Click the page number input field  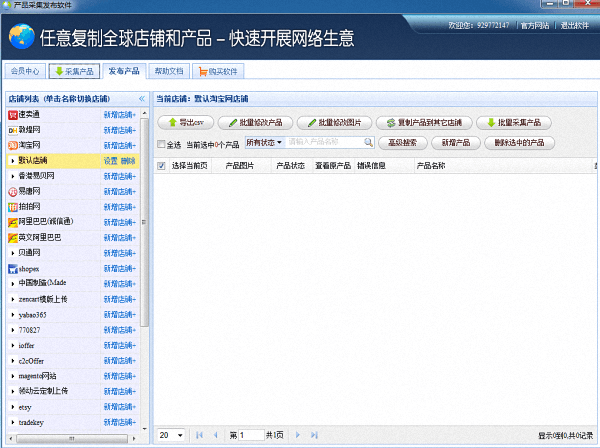point(251,435)
